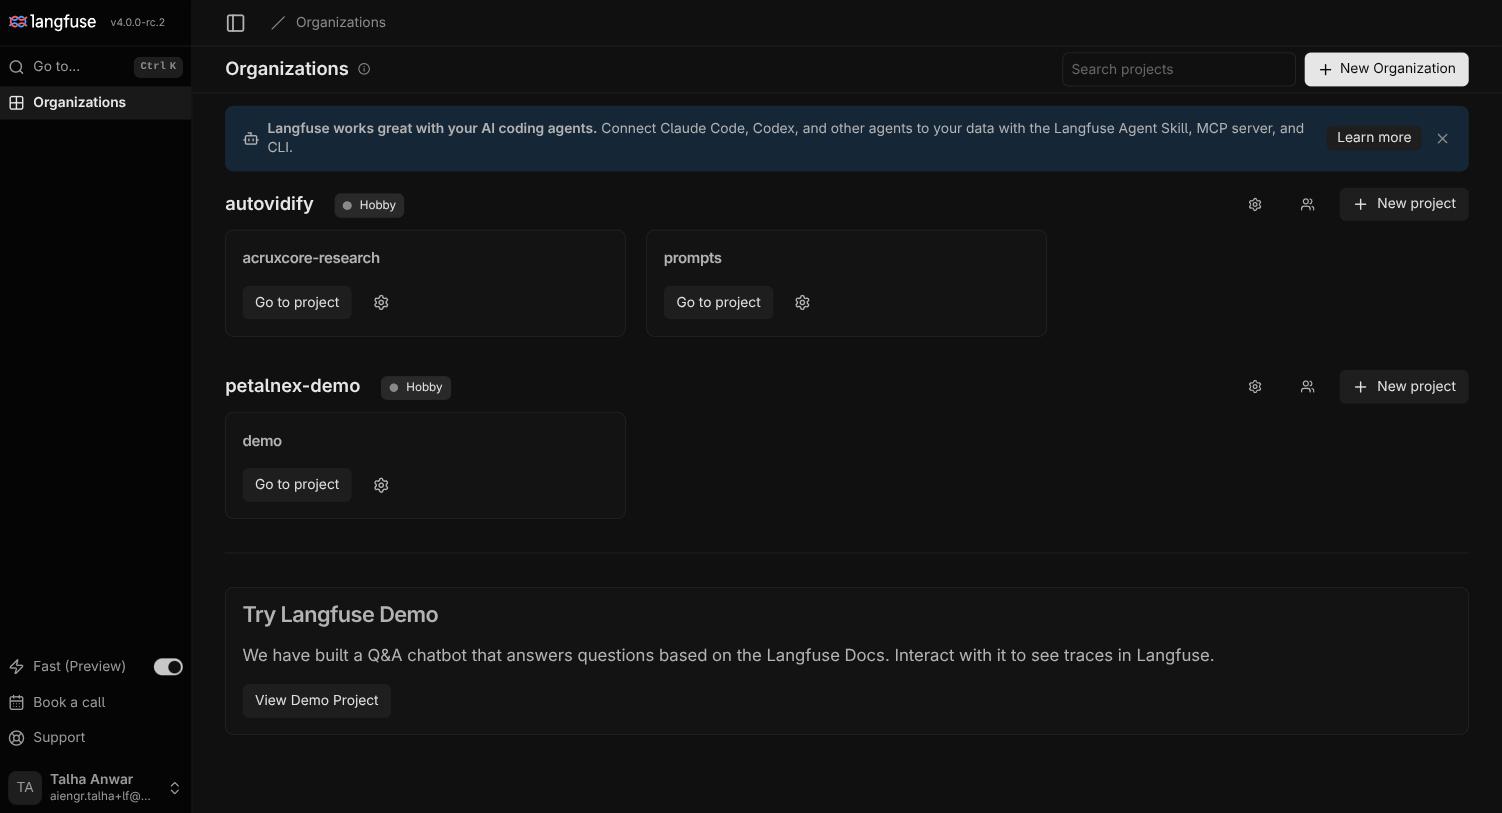Click the Fast (Preview) lightning icon
Viewport: 1502px width, 813px height.
click(17, 667)
